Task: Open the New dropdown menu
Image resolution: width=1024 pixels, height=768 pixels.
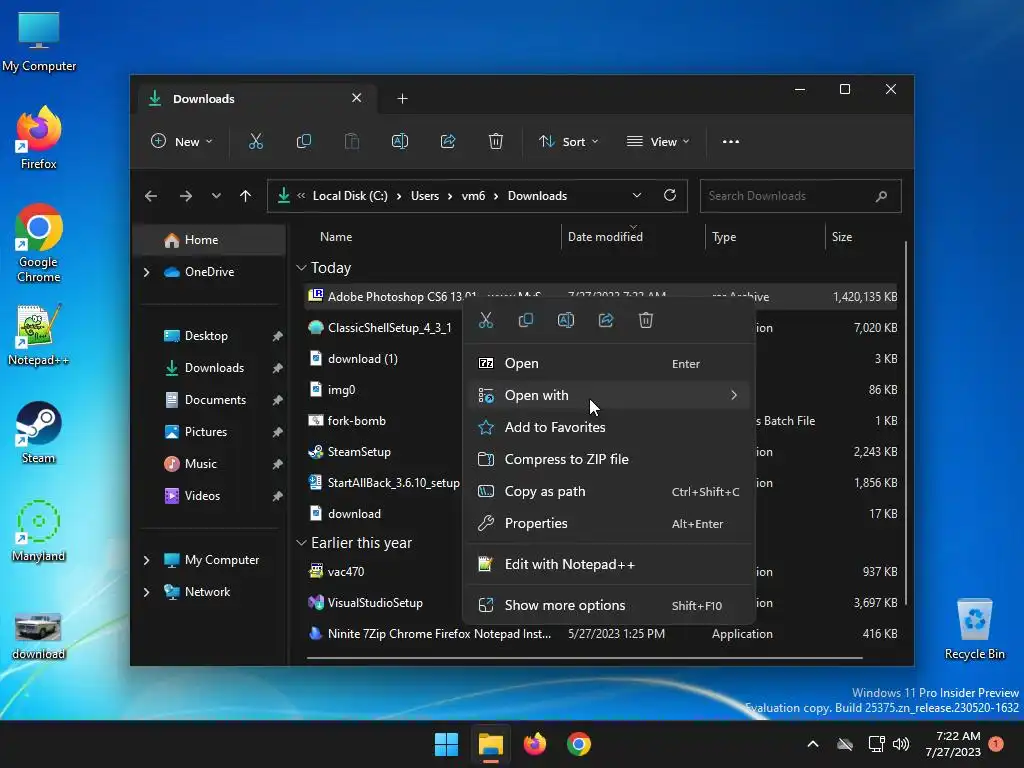Action: coord(182,142)
